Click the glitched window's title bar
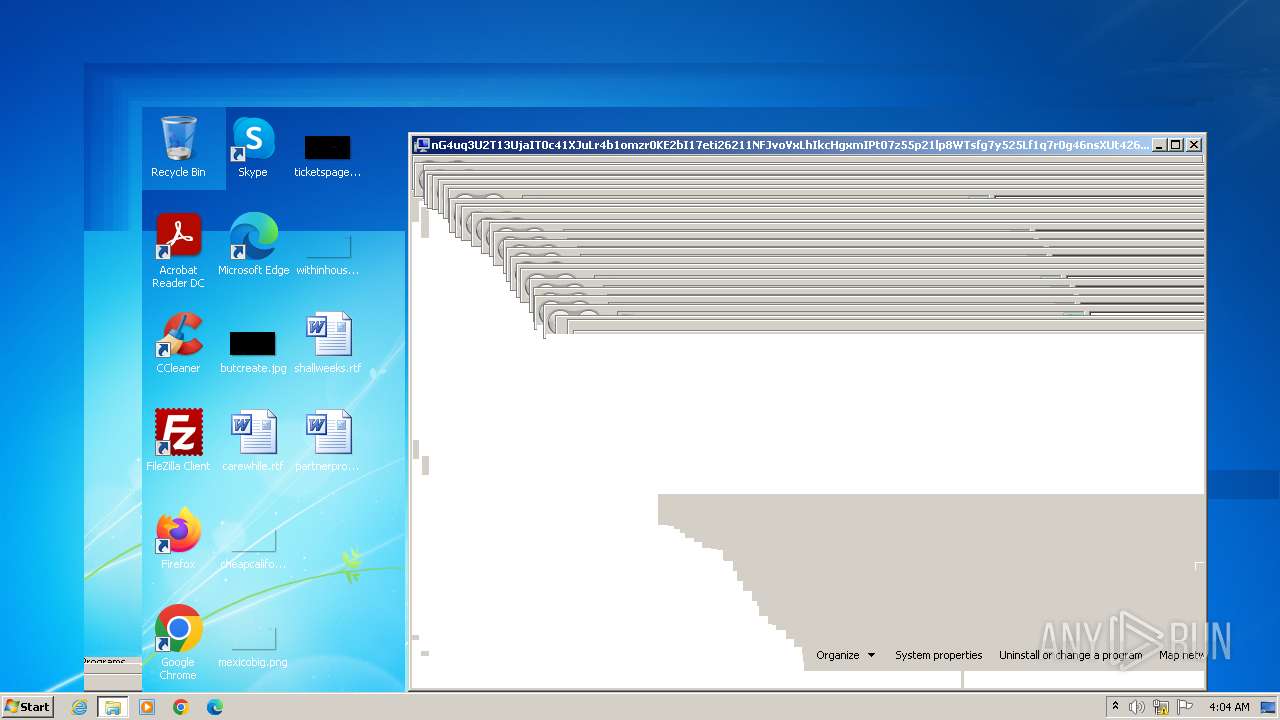The width and height of the screenshot is (1280, 720). pos(781,145)
